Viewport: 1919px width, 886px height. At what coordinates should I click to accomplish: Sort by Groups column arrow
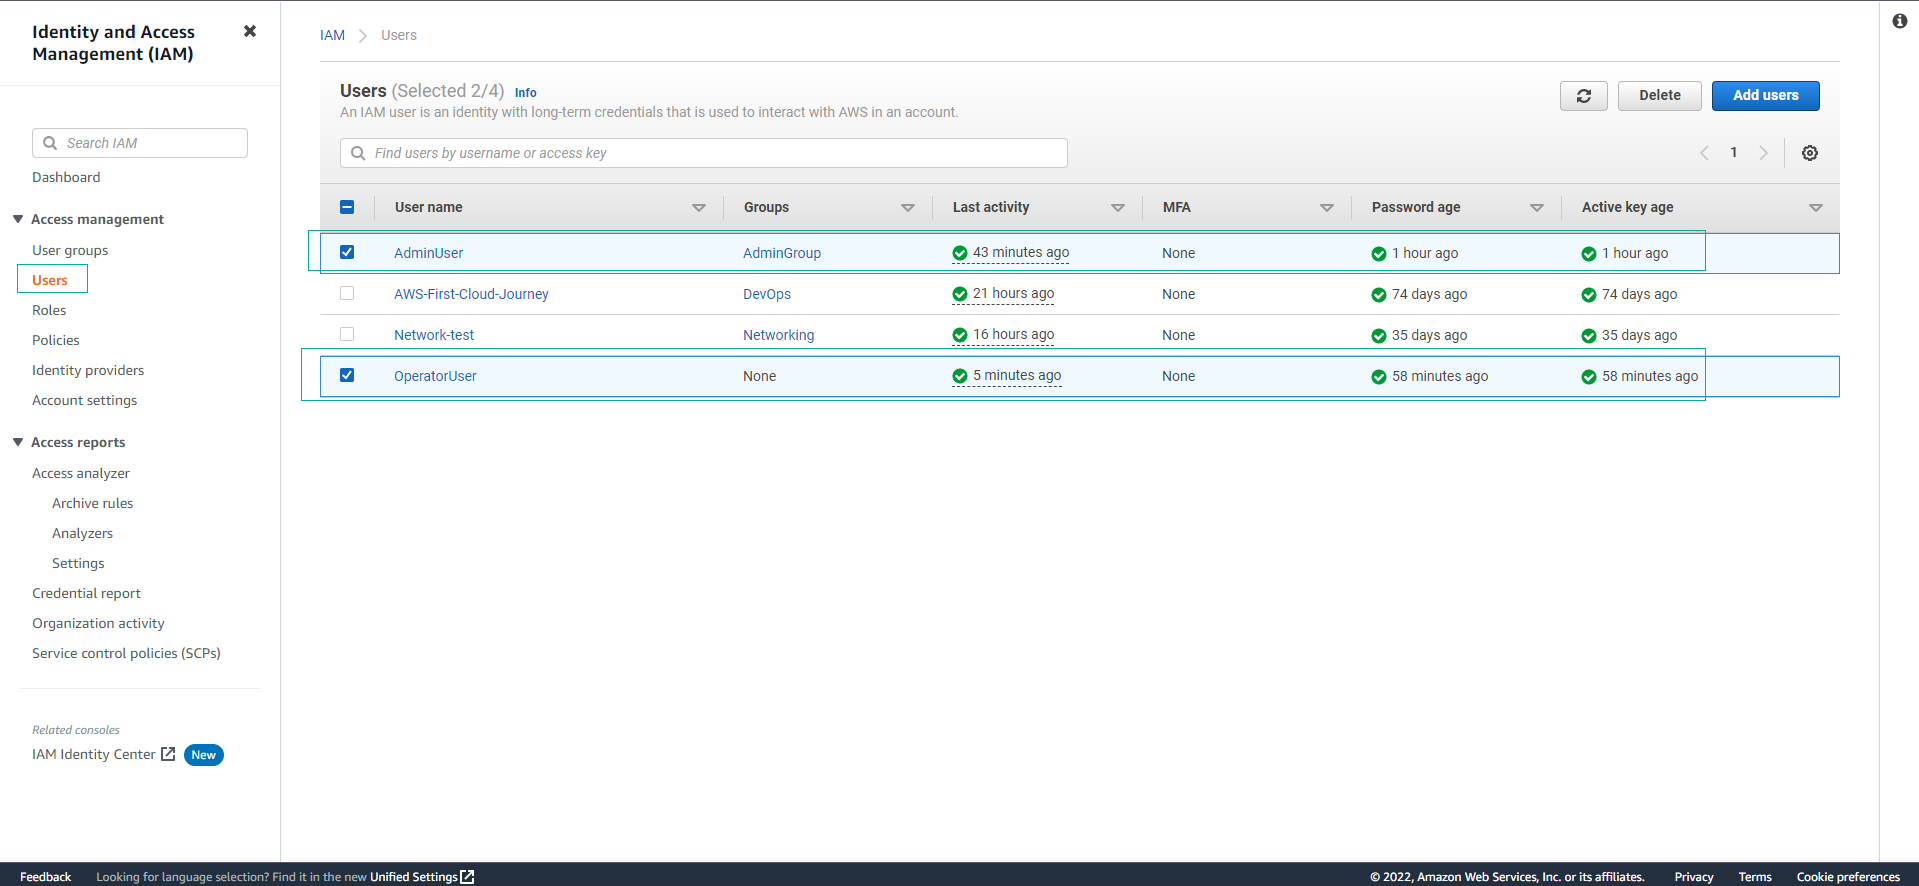coord(908,208)
